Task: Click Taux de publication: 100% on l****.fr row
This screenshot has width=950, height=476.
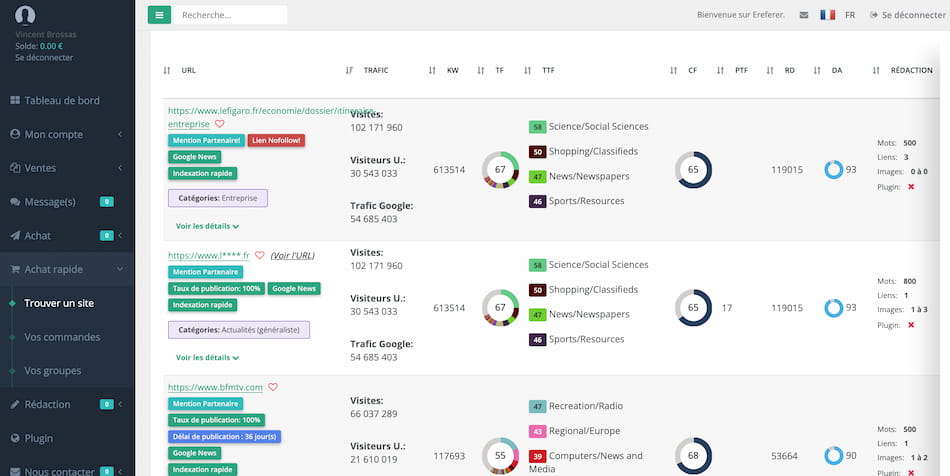Action: 216,289
